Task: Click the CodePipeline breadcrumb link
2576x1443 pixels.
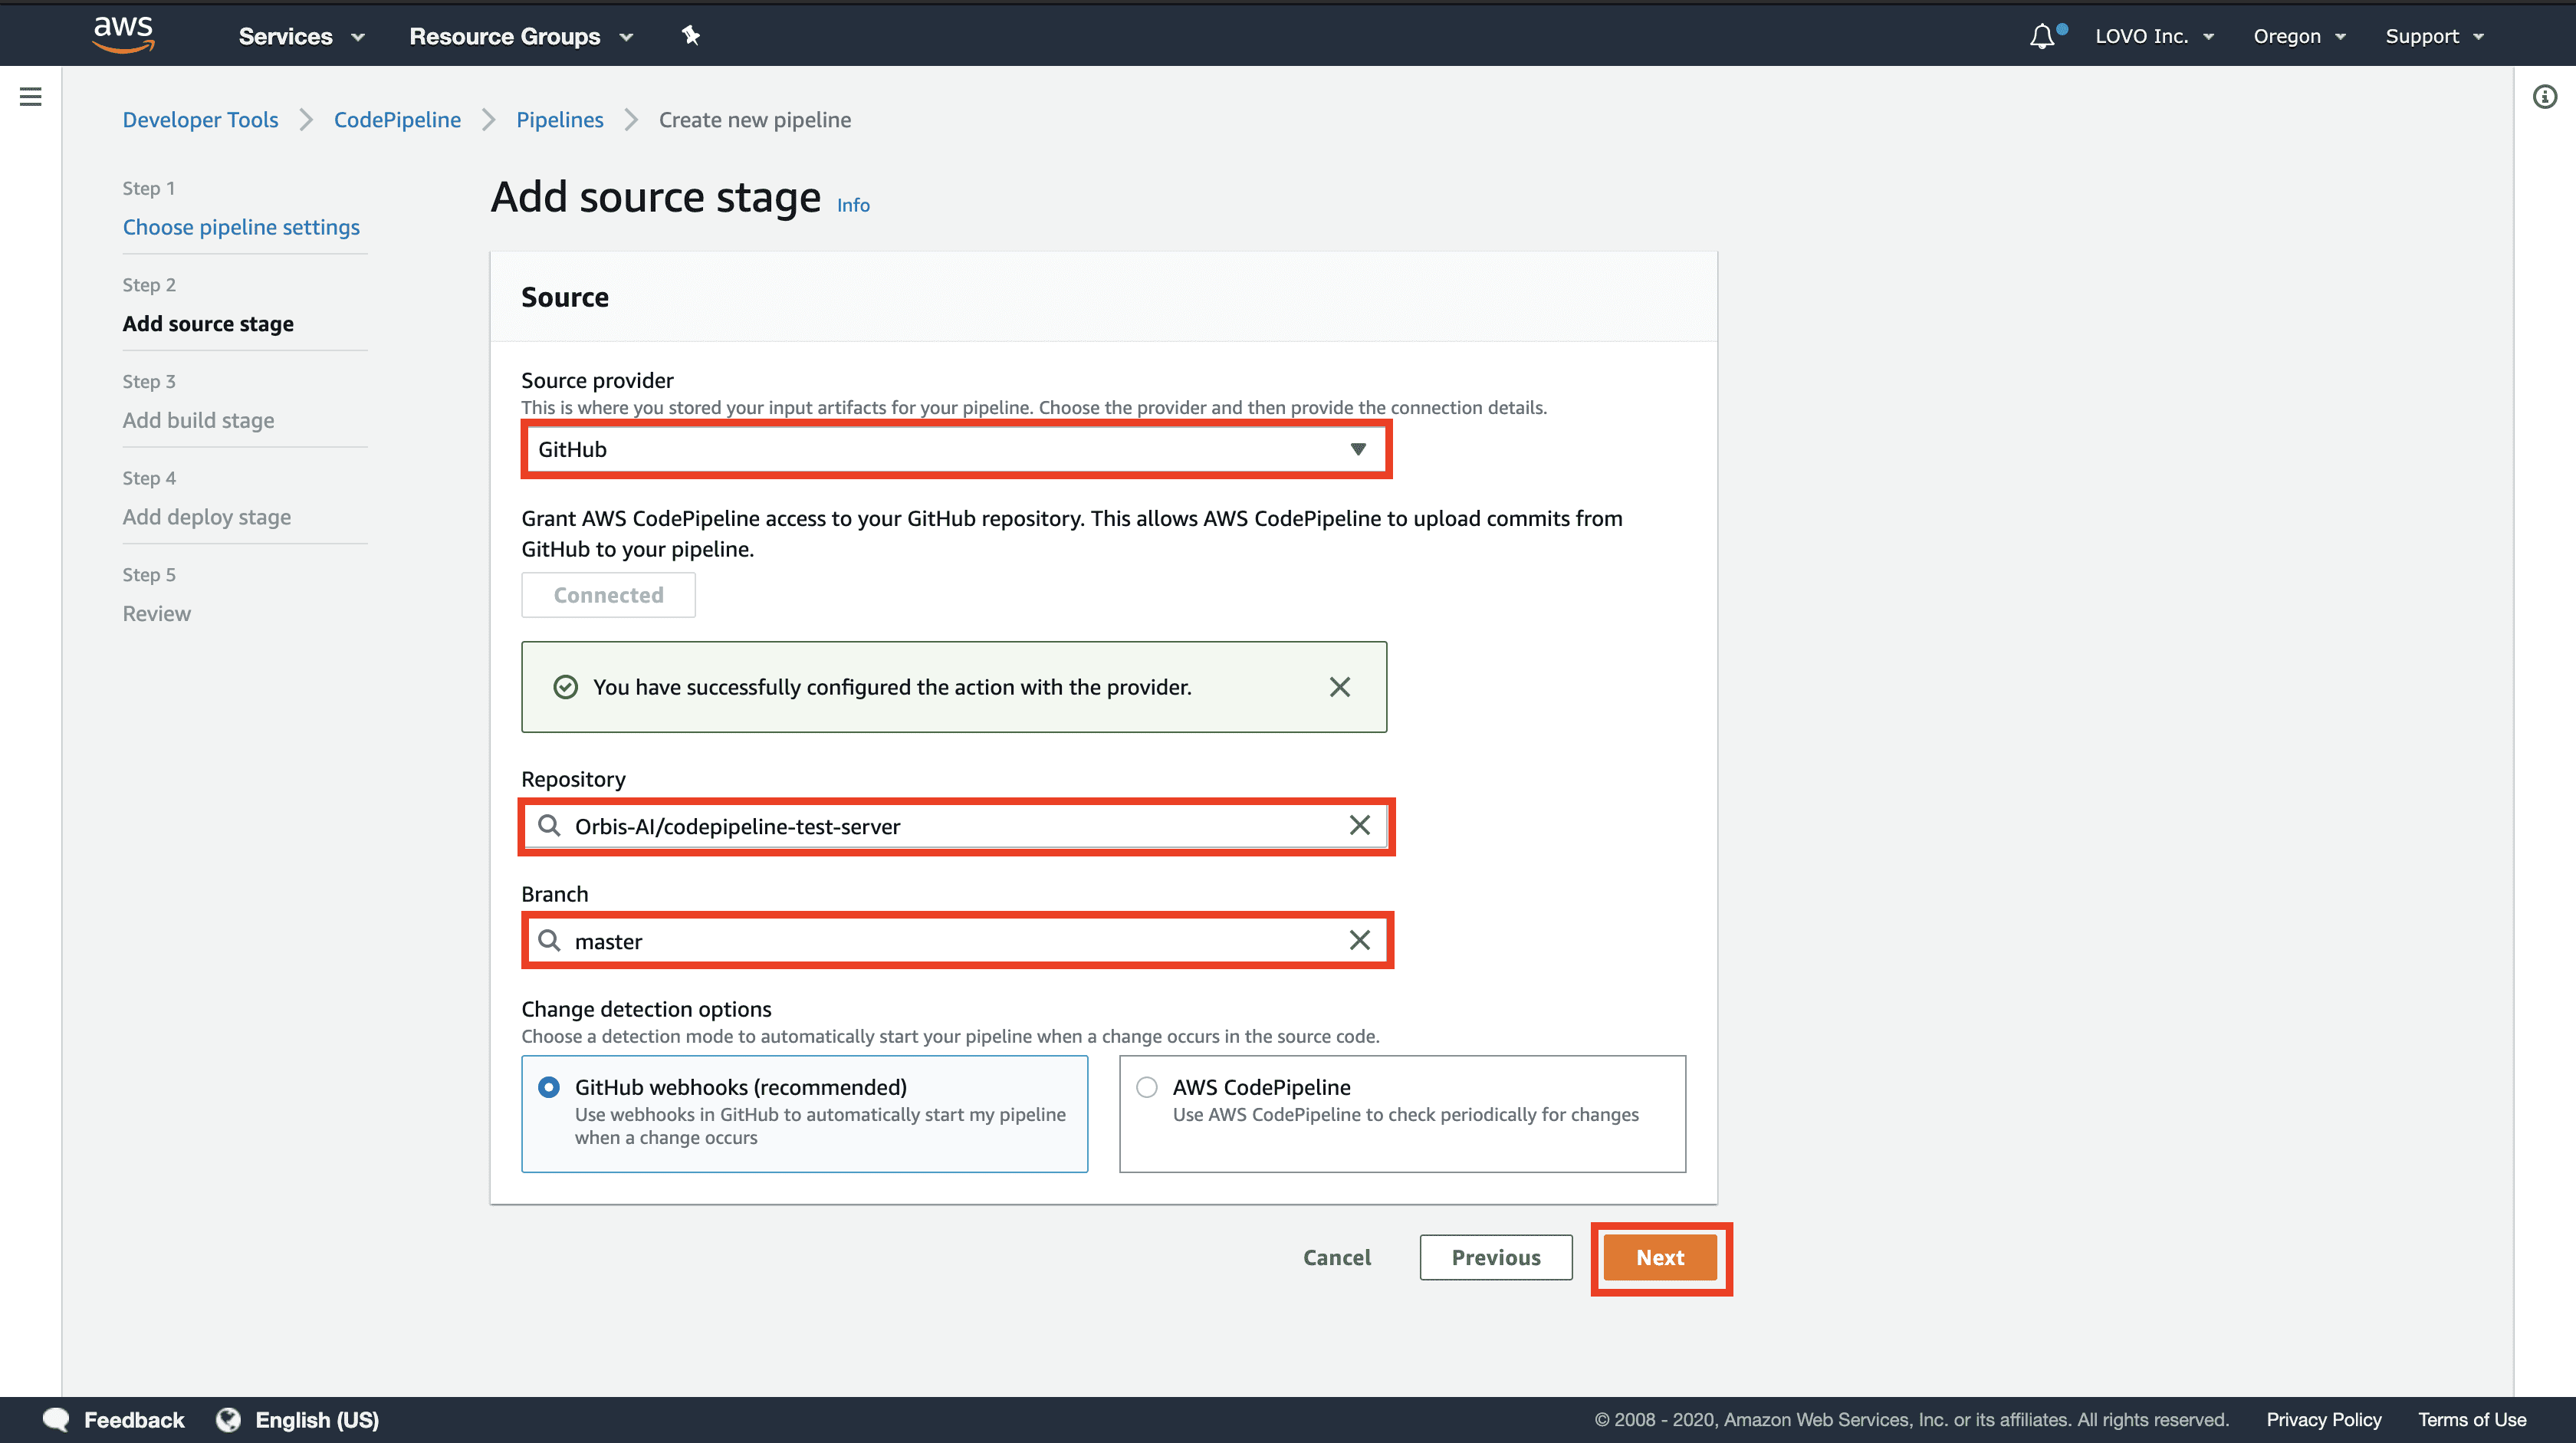Action: tap(396, 119)
